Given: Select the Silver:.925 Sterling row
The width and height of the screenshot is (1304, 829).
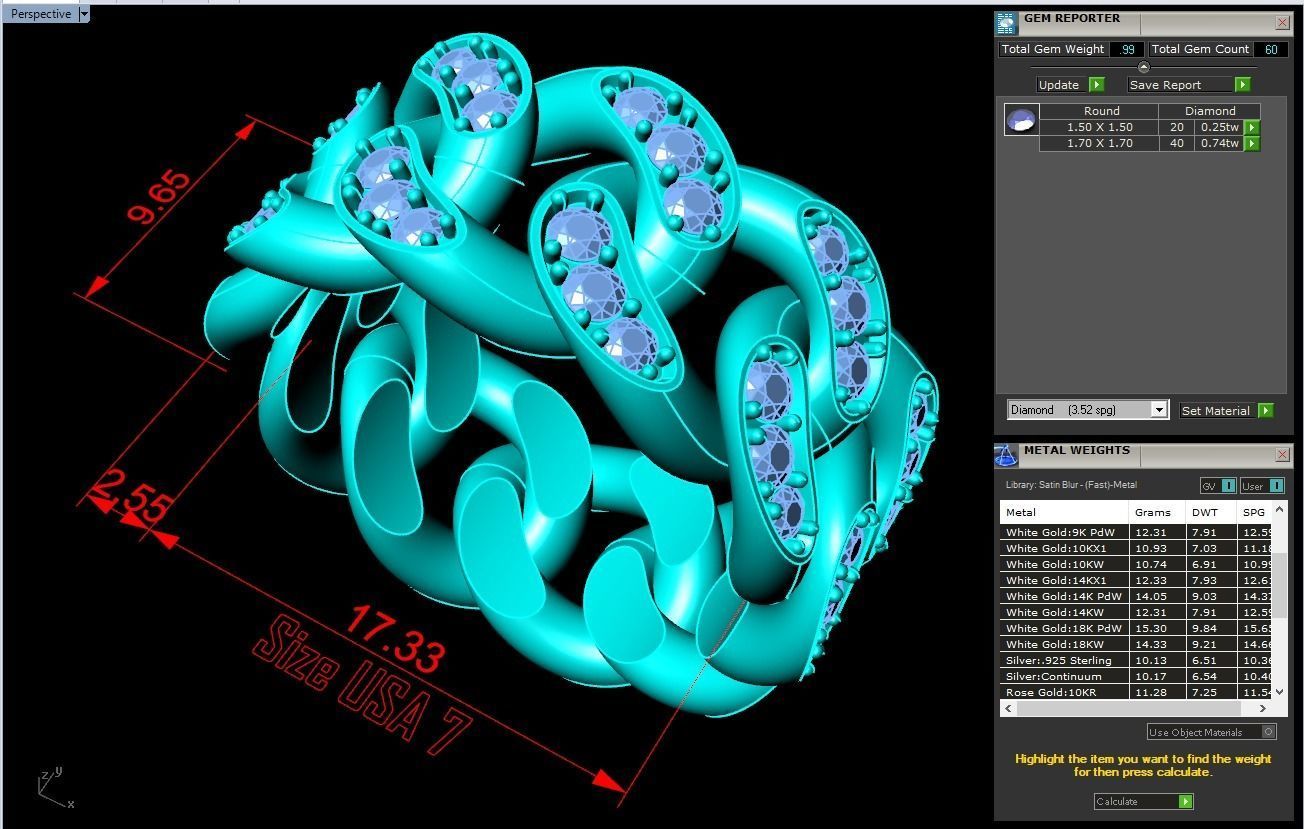Looking at the screenshot, I should pyautogui.click(x=1136, y=660).
